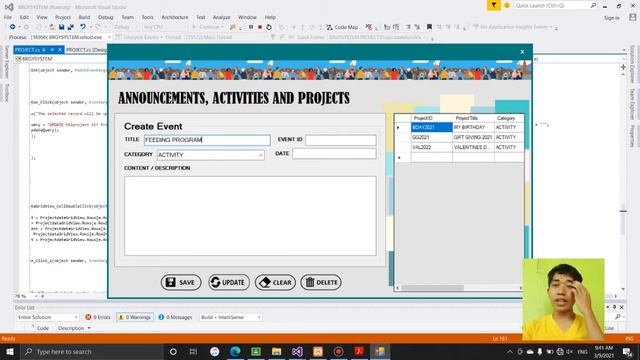Open the Process dropdown in debug toolbar
This screenshot has width=640, height=360.
coord(70,37)
